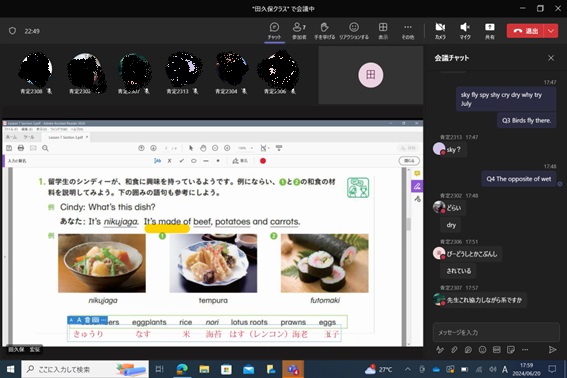
Task: Click the send message arrow icon
Action: coord(552,349)
